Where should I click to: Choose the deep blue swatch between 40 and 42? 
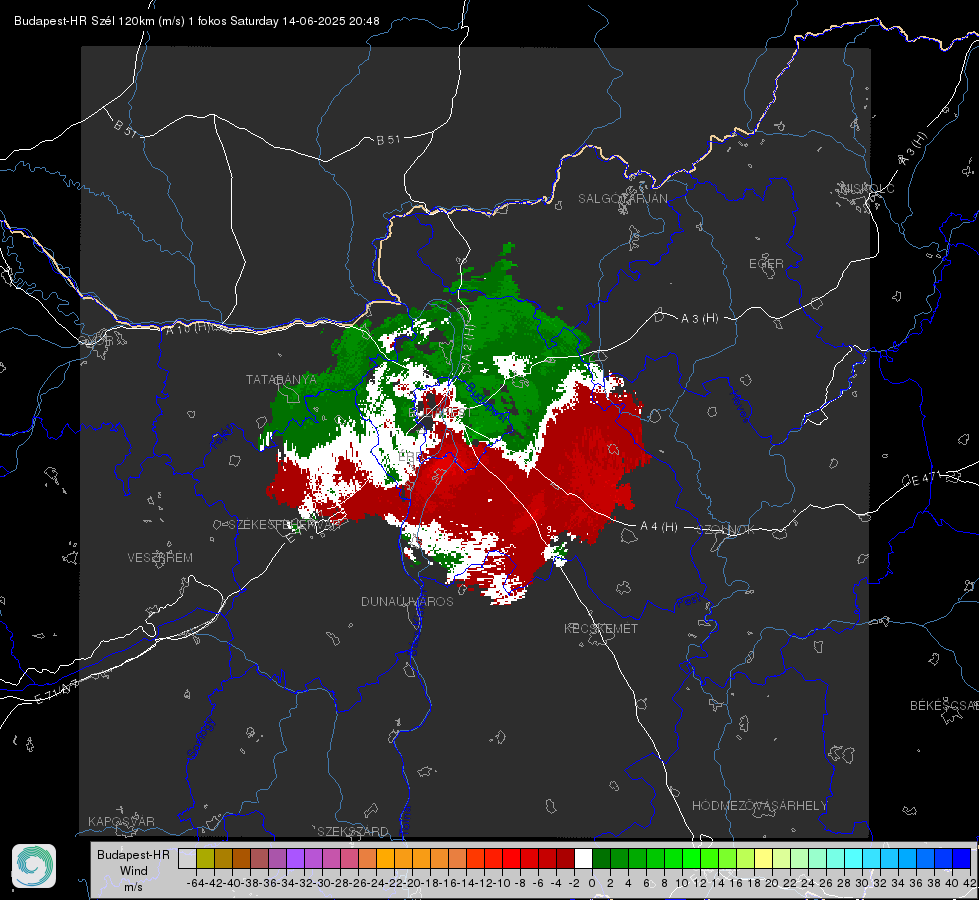click(x=962, y=859)
